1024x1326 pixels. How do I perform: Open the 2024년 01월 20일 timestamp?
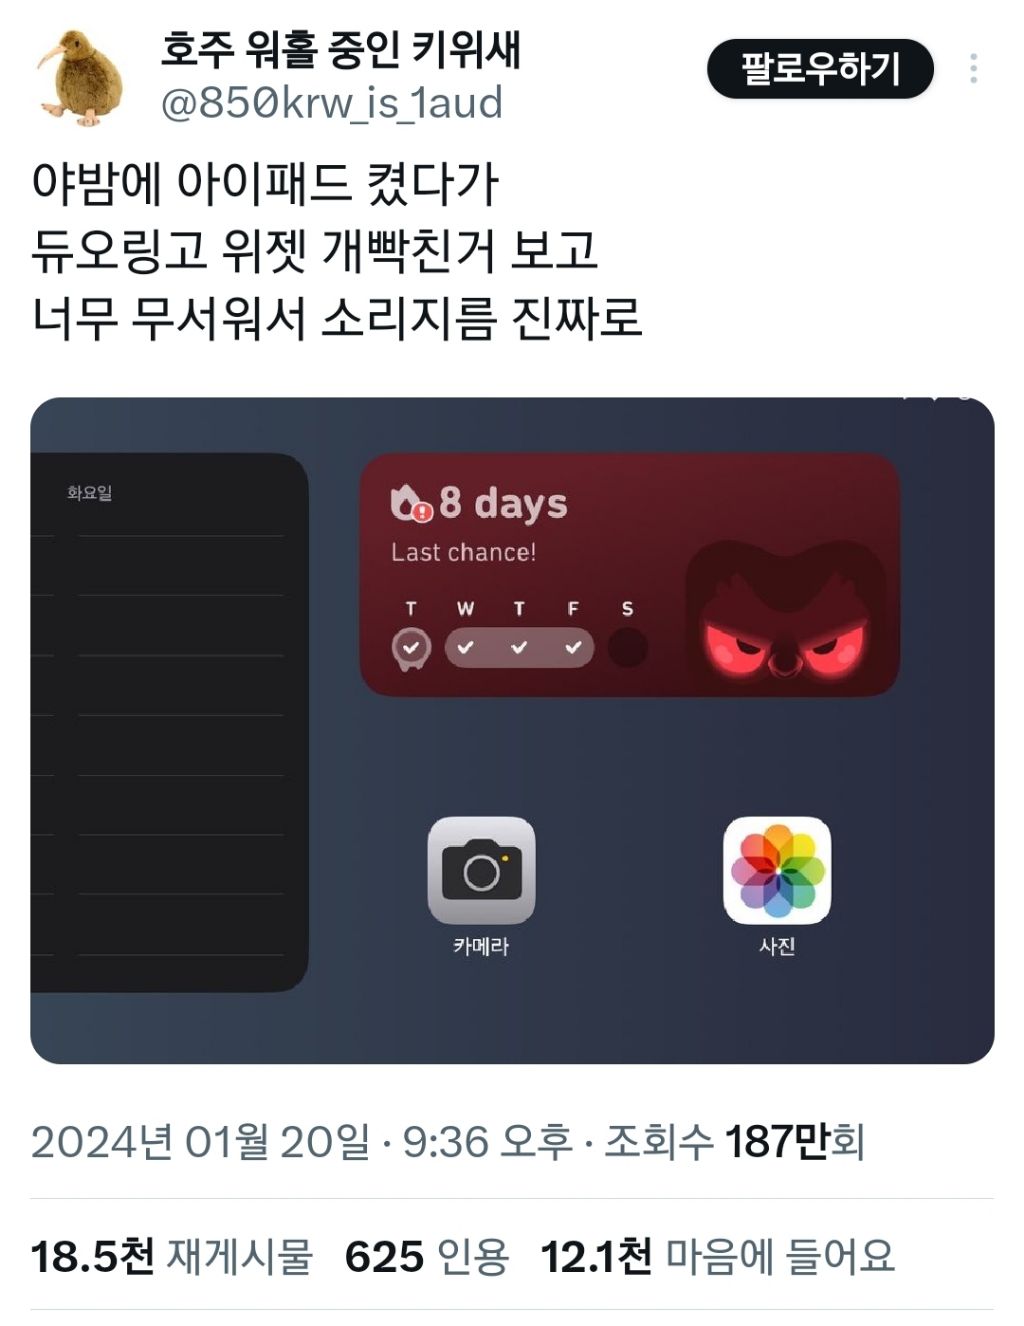coord(200,1141)
